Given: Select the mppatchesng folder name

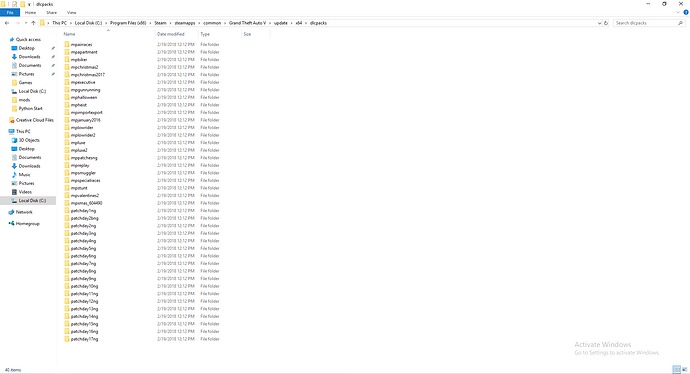Looking at the screenshot, I should (84, 158).
